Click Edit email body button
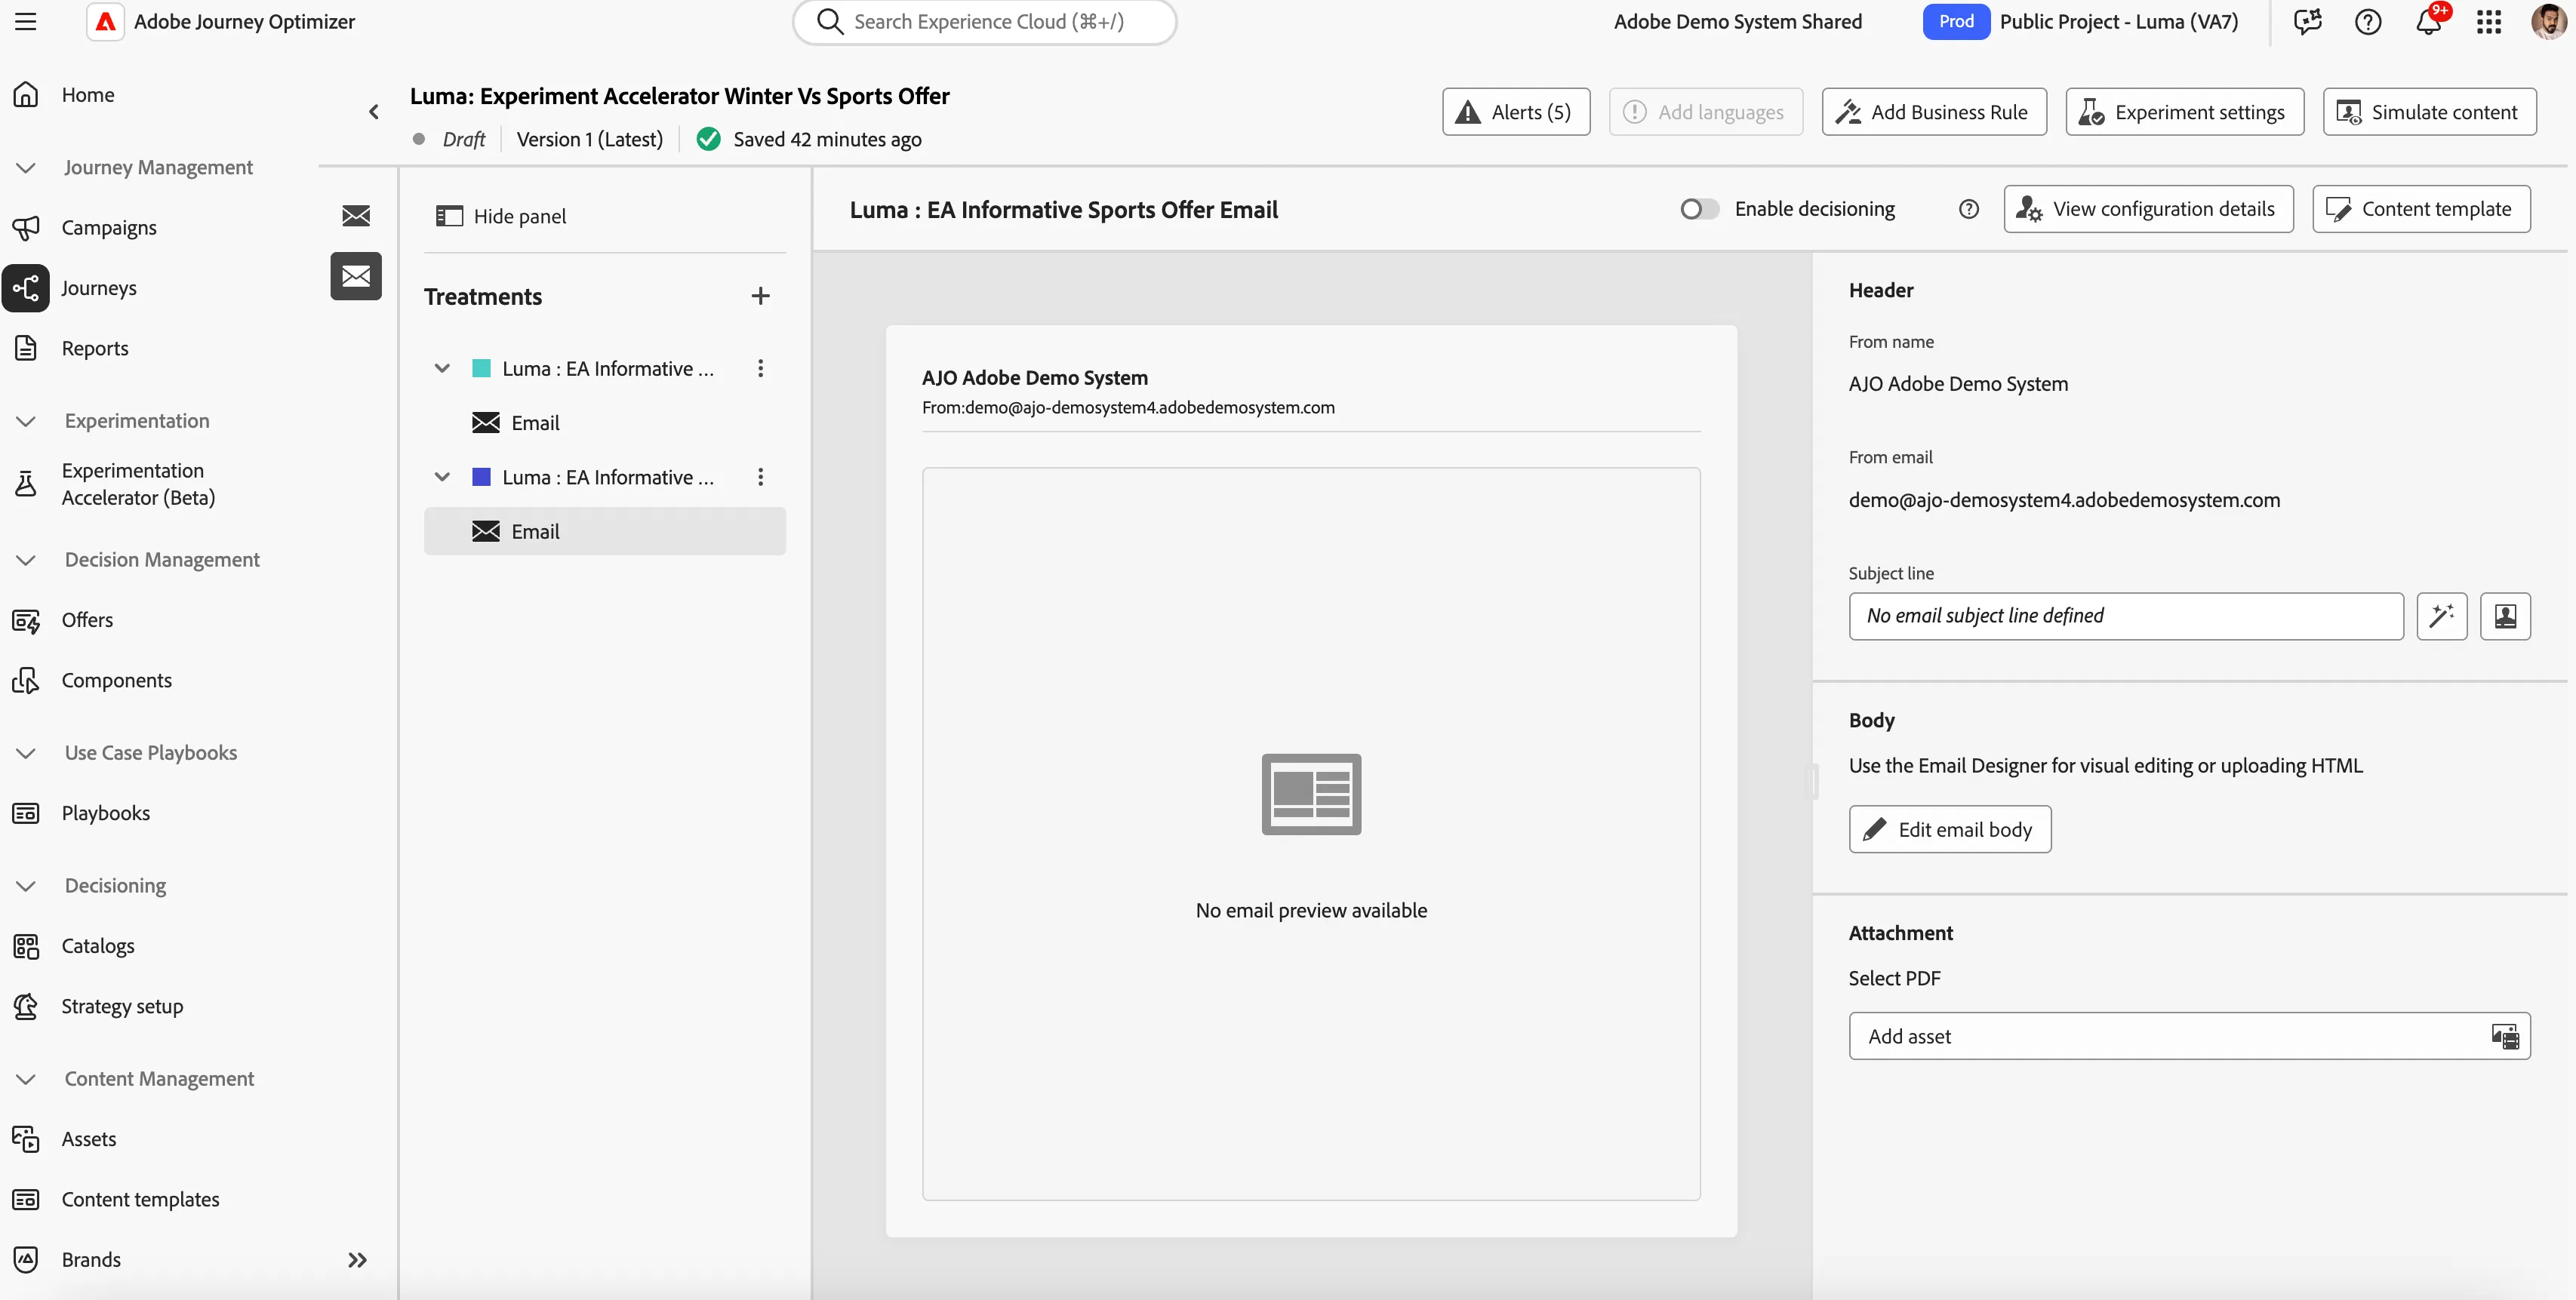The height and width of the screenshot is (1300, 2576). click(x=1949, y=829)
